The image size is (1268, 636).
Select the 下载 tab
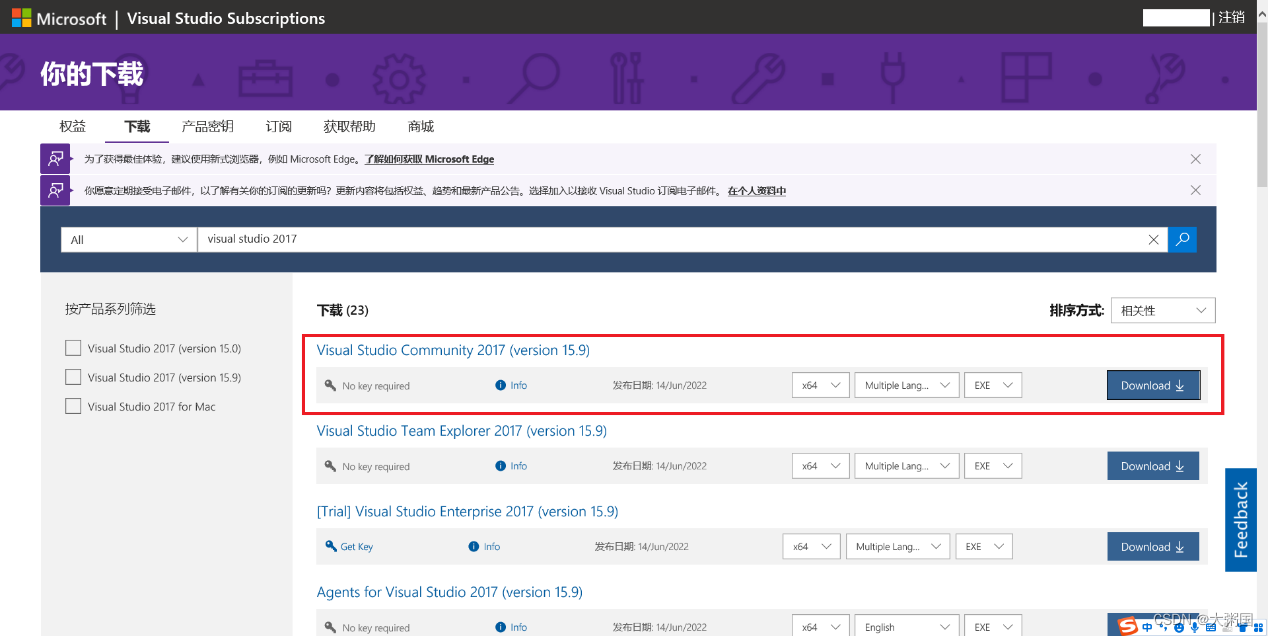click(137, 126)
